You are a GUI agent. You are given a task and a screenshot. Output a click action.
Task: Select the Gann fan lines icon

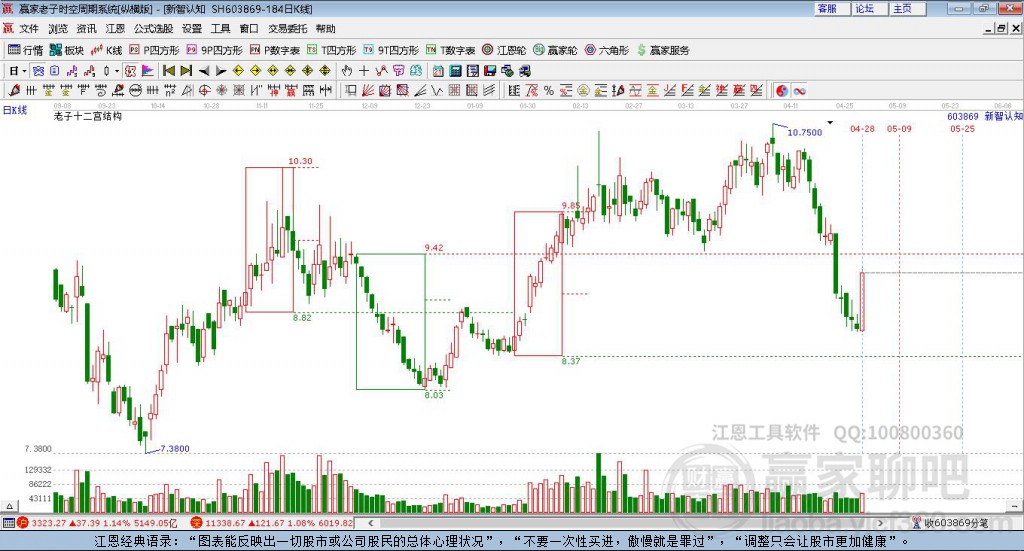pyautogui.click(x=368, y=90)
